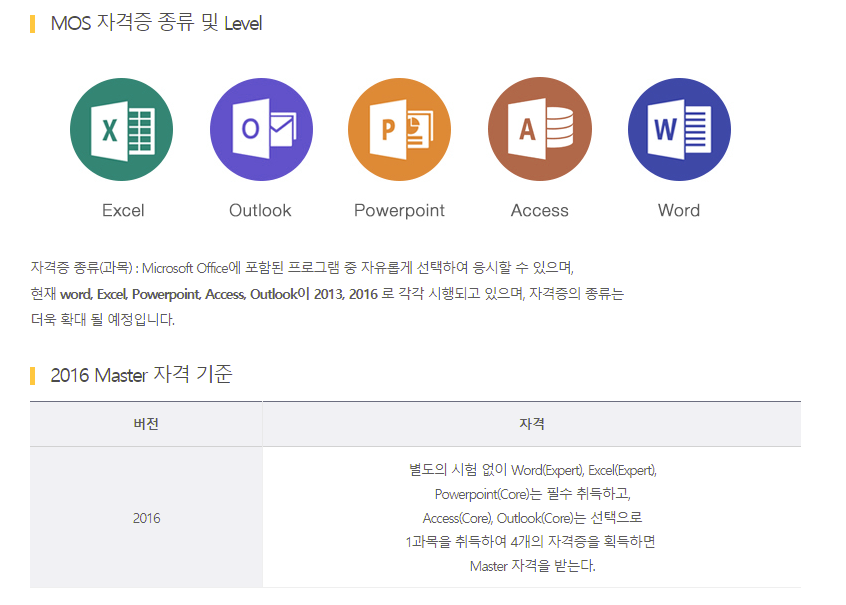
Task: Click the line Master 자격을 받는다.
Action: [533, 566]
